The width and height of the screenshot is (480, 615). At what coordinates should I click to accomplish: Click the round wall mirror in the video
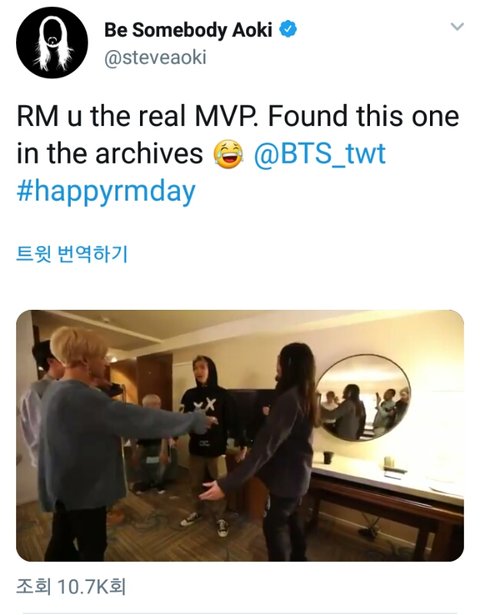click(363, 397)
